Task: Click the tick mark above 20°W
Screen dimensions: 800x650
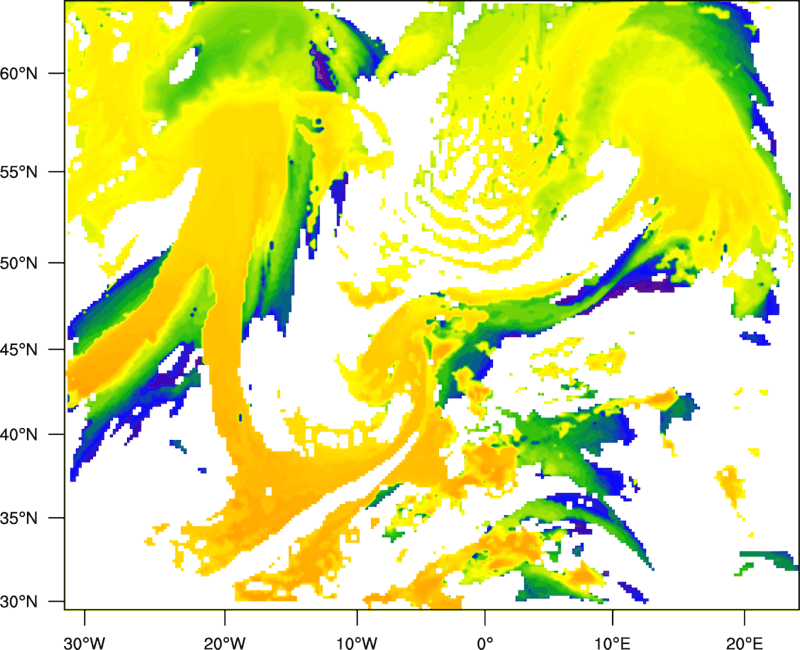Action: (x=224, y=617)
